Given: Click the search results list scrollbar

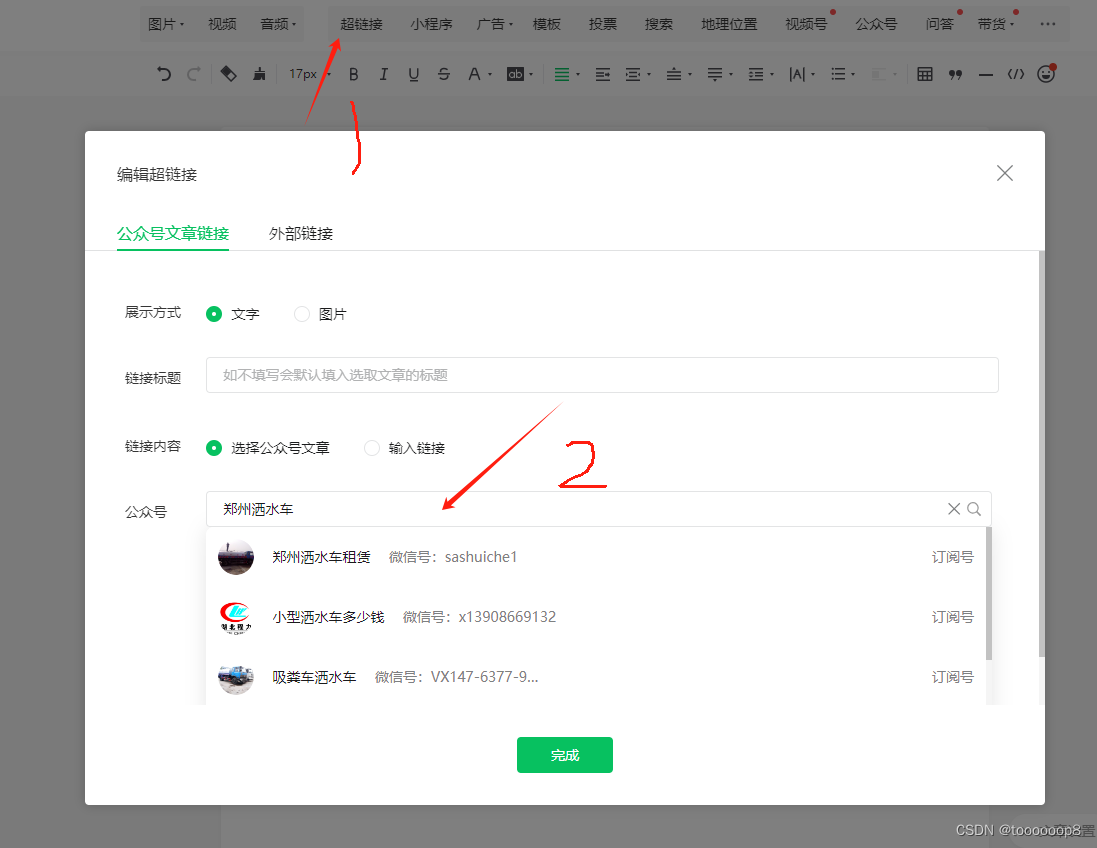Looking at the screenshot, I should (989, 593).
